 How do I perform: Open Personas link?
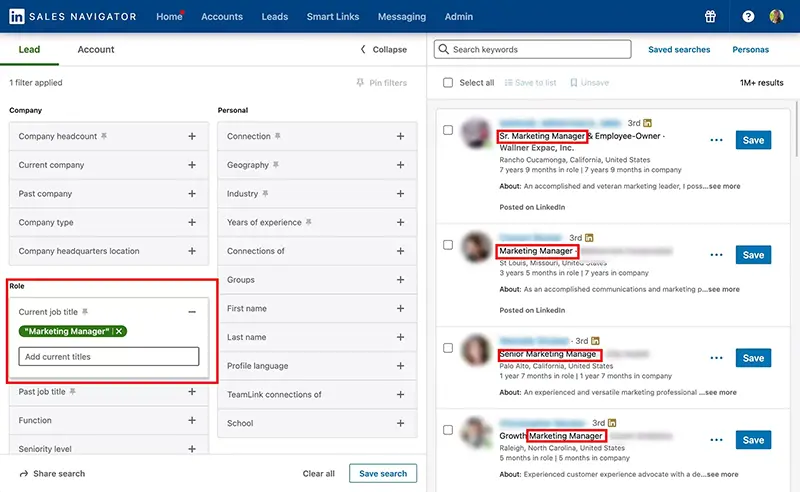point(751,50)
